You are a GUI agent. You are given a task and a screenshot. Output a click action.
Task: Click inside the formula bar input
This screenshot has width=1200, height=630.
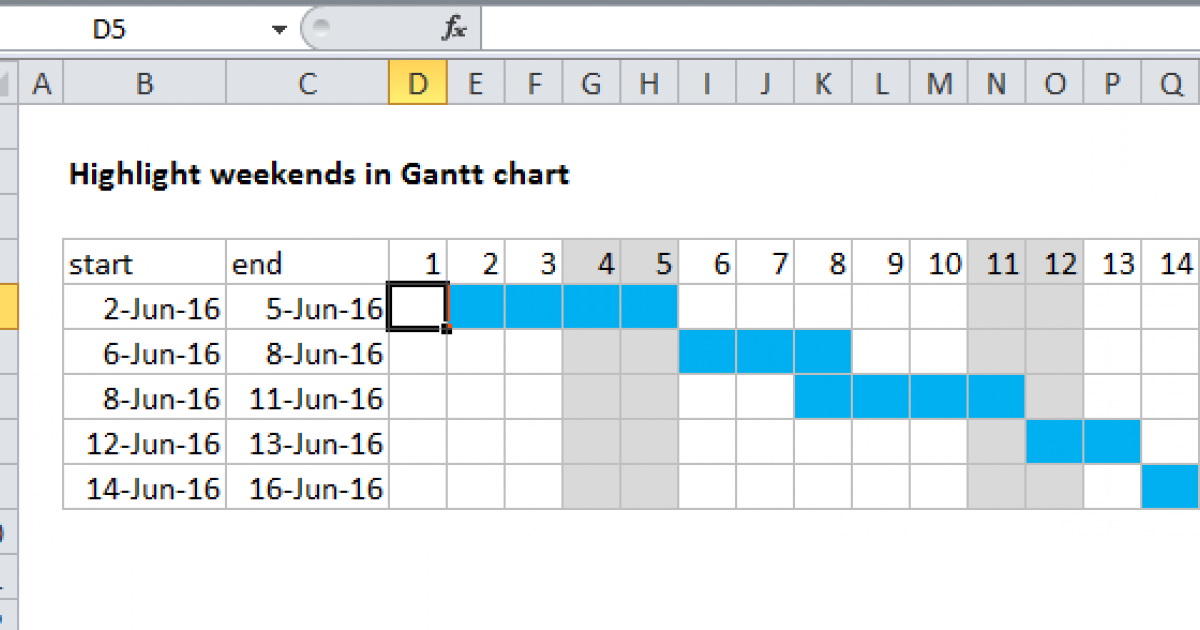point(840,30)
